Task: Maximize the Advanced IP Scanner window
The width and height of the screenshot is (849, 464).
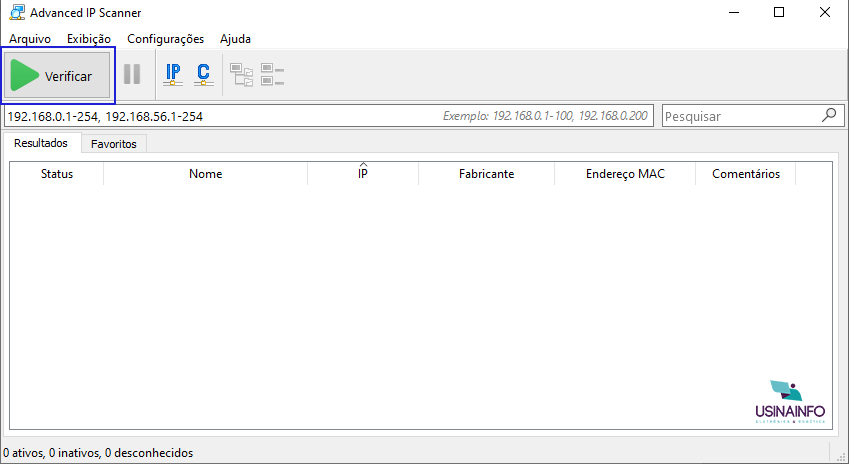Action: click(779, 12)
